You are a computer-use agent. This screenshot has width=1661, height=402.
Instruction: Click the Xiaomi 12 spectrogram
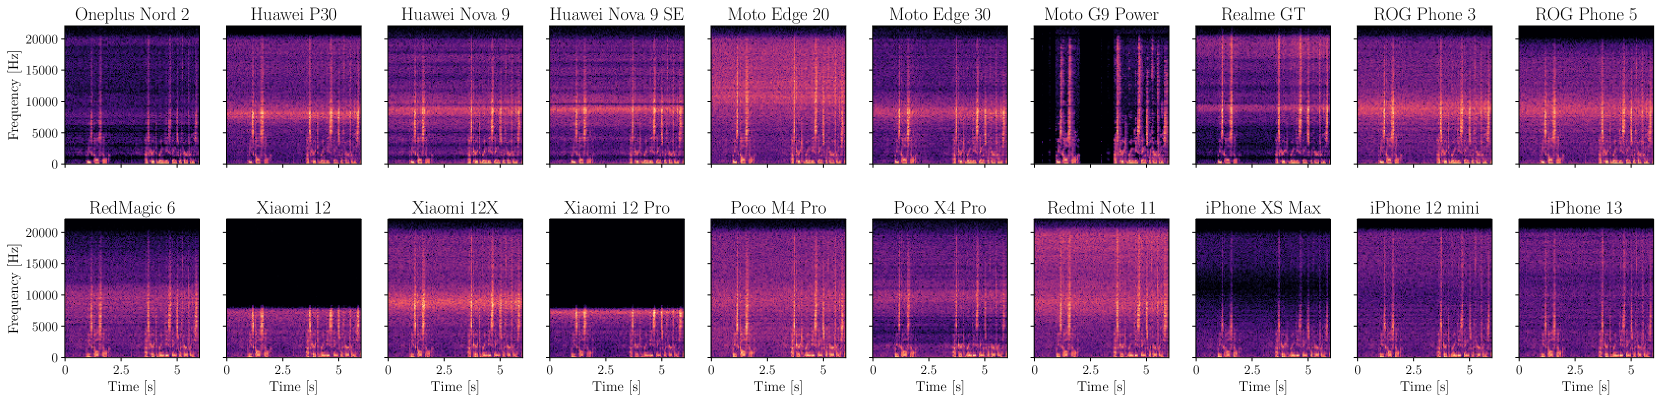tap(294, 289)
